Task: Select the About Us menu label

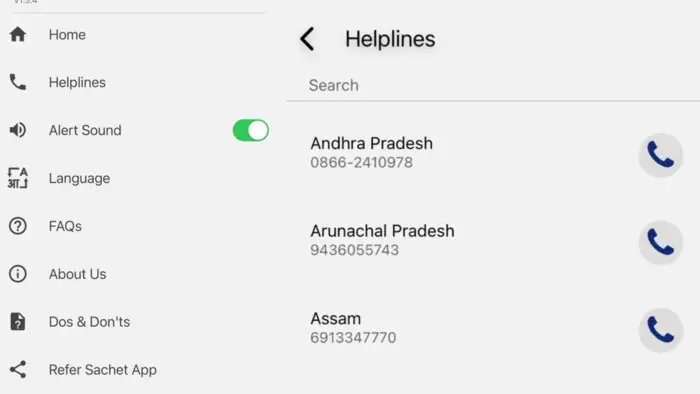Action: [78, 274]
